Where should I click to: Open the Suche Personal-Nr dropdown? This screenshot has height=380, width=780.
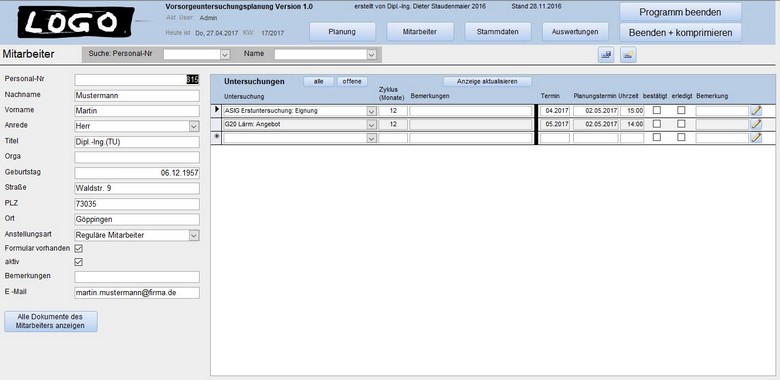click(225, 55)
